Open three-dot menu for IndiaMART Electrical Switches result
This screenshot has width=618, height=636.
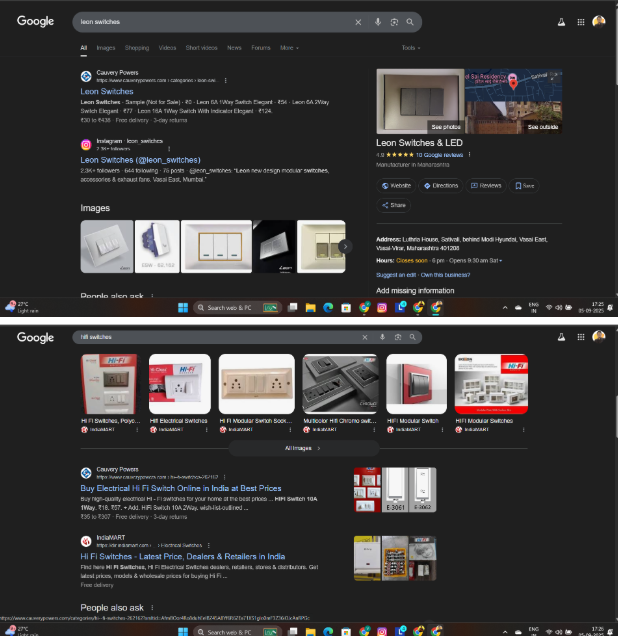coord(208,545)
